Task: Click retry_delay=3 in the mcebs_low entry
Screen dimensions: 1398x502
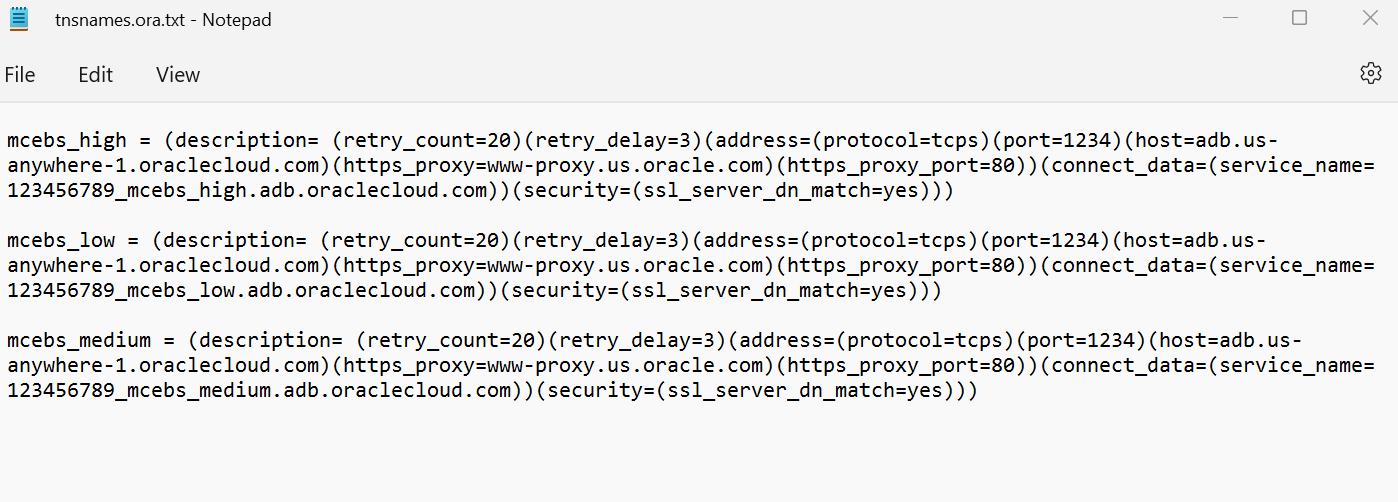Action: (x=603, y=240)
